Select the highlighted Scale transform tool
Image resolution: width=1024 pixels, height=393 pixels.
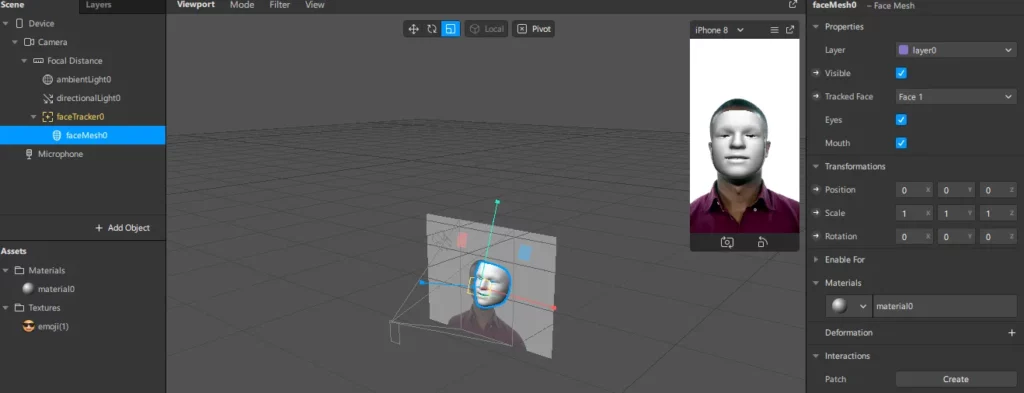coord(450,29)
